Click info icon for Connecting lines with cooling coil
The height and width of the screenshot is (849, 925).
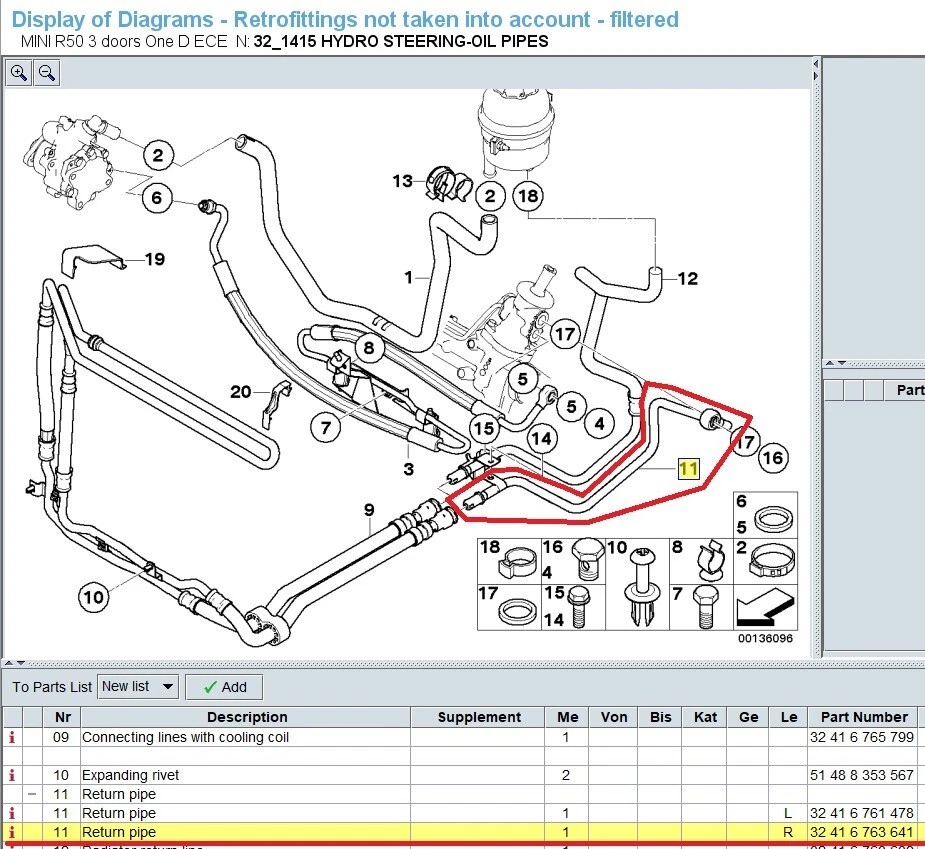pyautogui.click(x=11, y=737)
